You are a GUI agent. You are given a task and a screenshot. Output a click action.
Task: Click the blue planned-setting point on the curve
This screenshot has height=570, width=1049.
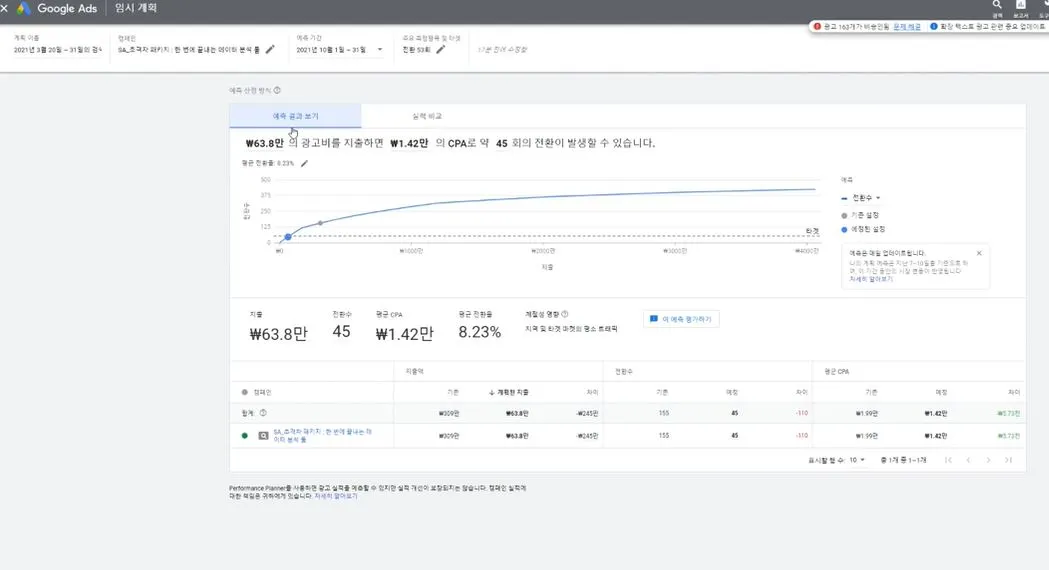[x=288, y=237]
